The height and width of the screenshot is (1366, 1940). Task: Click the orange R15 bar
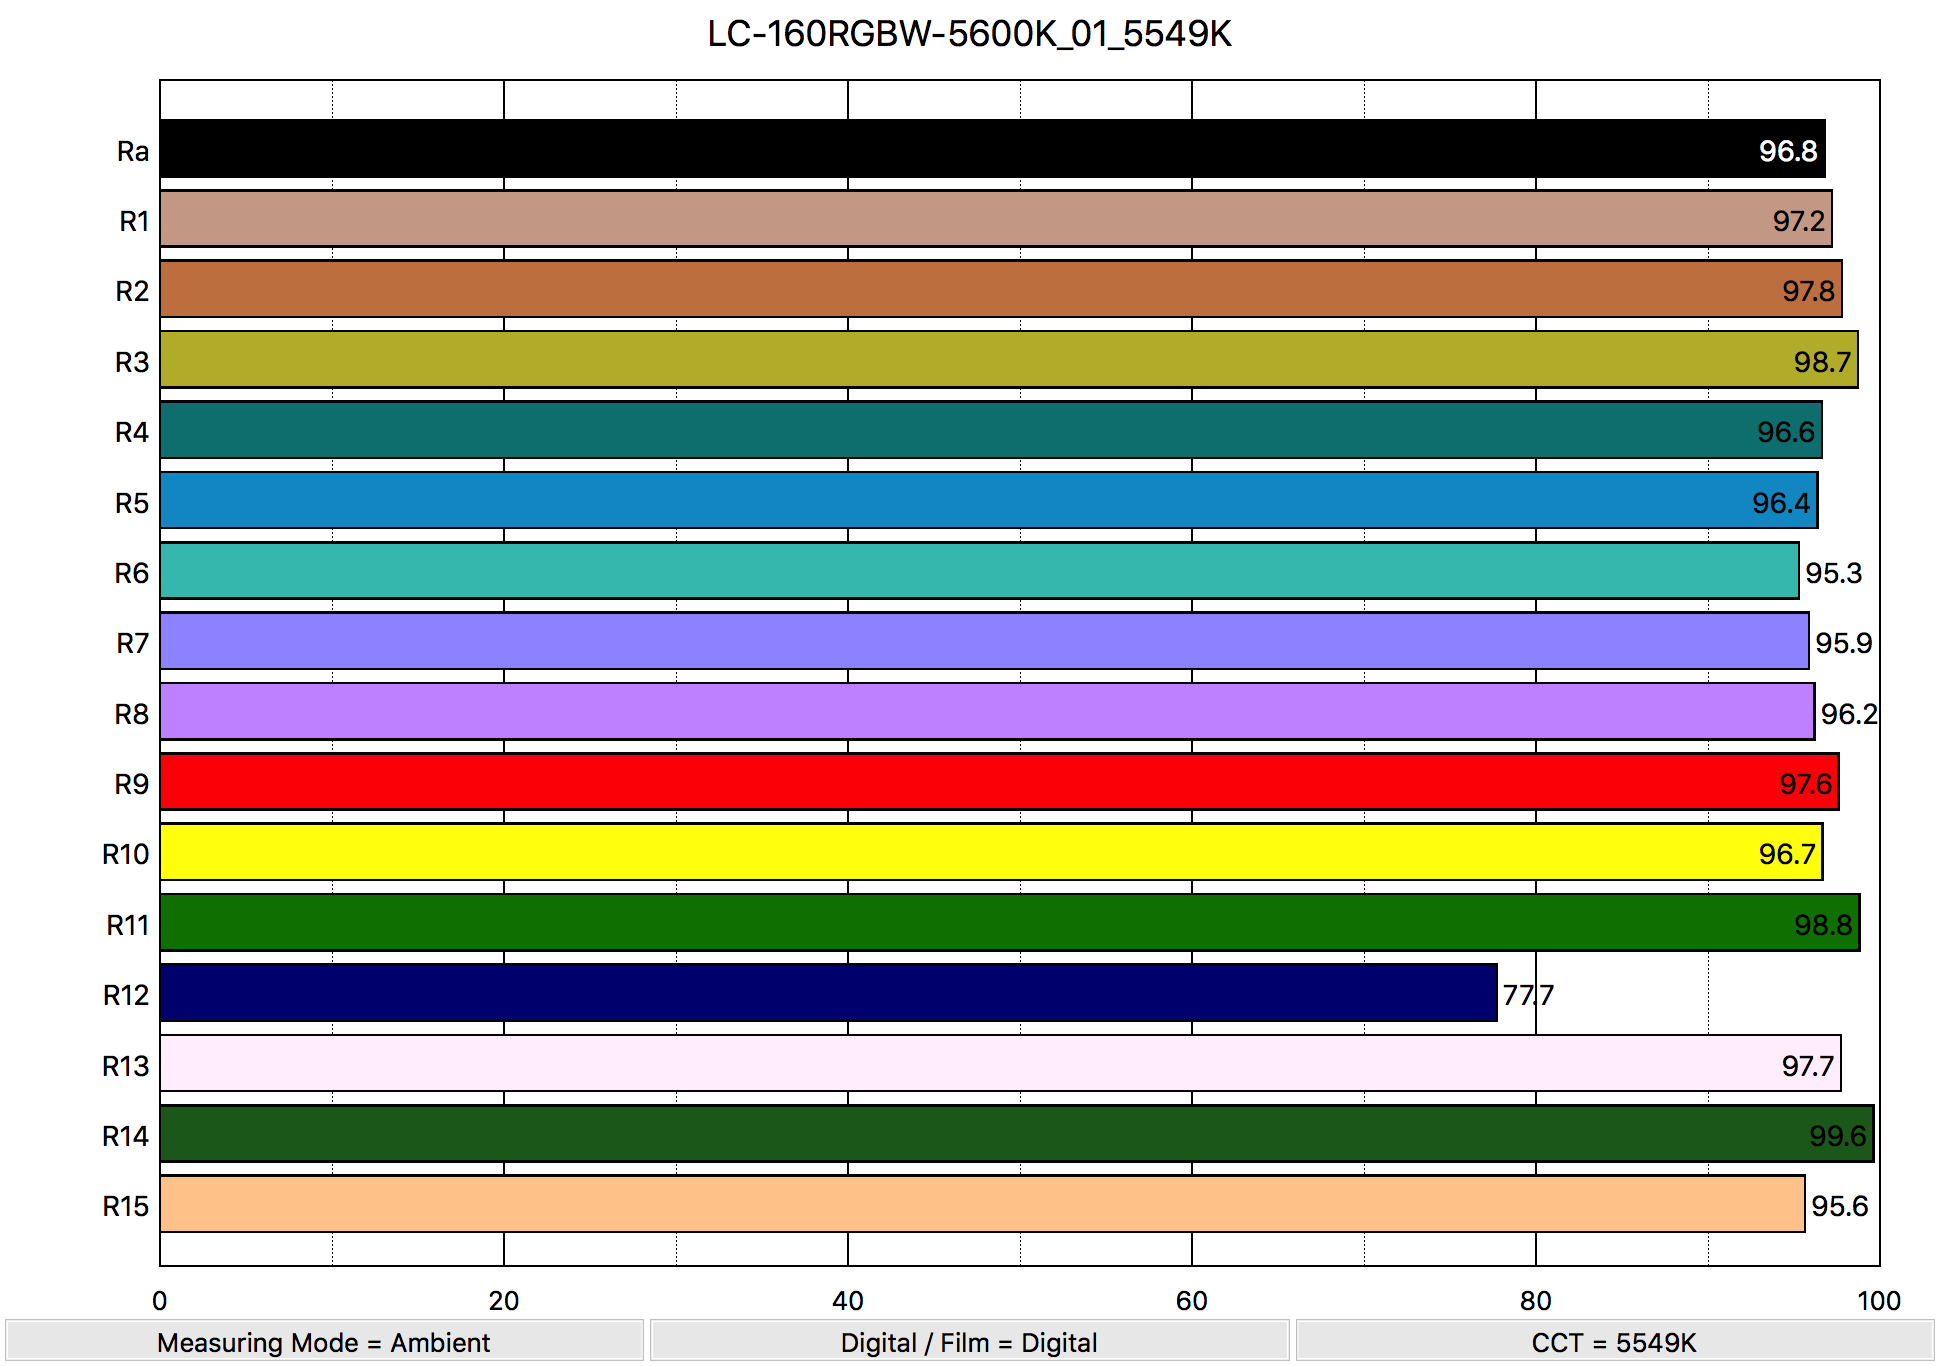(900, 1206)
